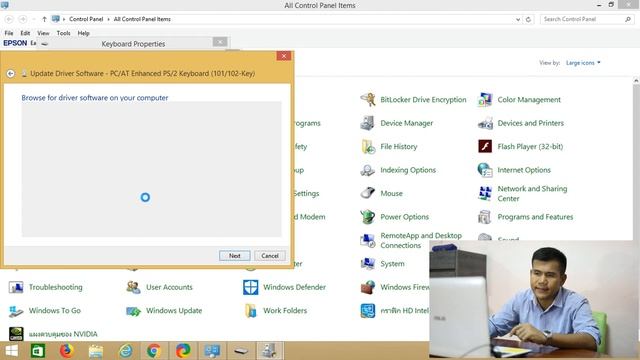Open the Mouse settings icon
The height and width of the screenshot is (360, 640).
368,193
